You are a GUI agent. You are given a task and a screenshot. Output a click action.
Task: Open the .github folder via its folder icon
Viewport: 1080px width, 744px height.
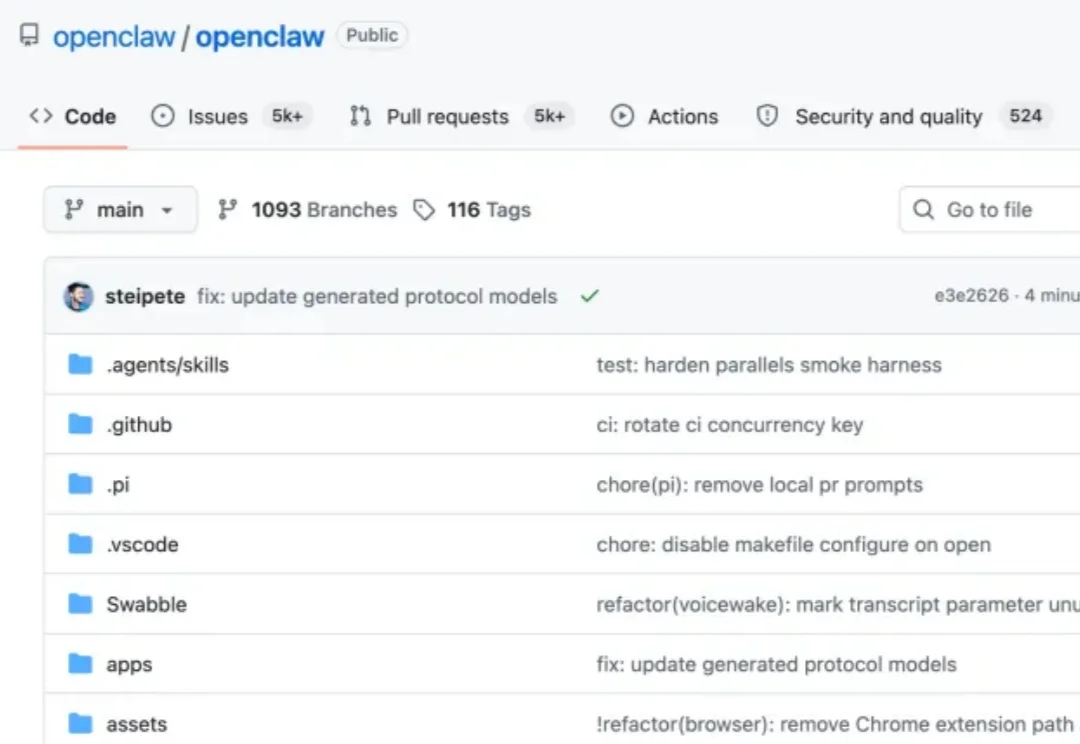(80, 424)
